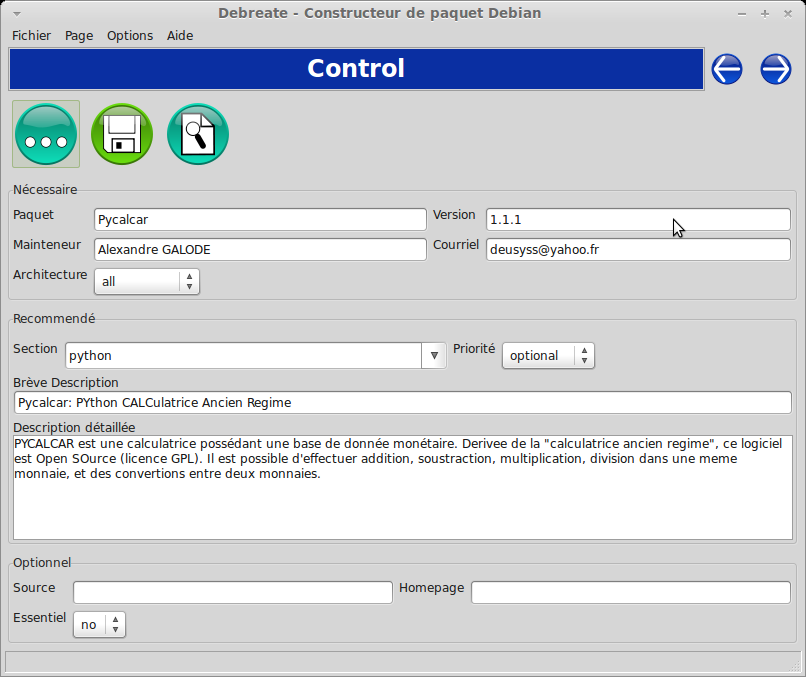Go to next page with right arrow
The height and width of the screenshot is (677, 806).
[x=776, y=69]
